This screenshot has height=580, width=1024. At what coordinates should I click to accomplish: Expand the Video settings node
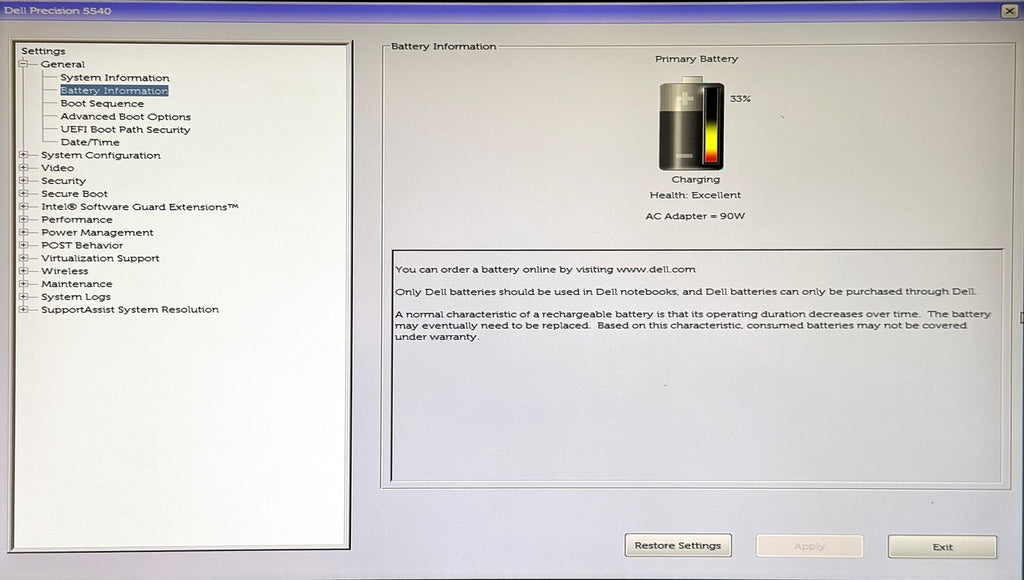click(x=22, y=168)
